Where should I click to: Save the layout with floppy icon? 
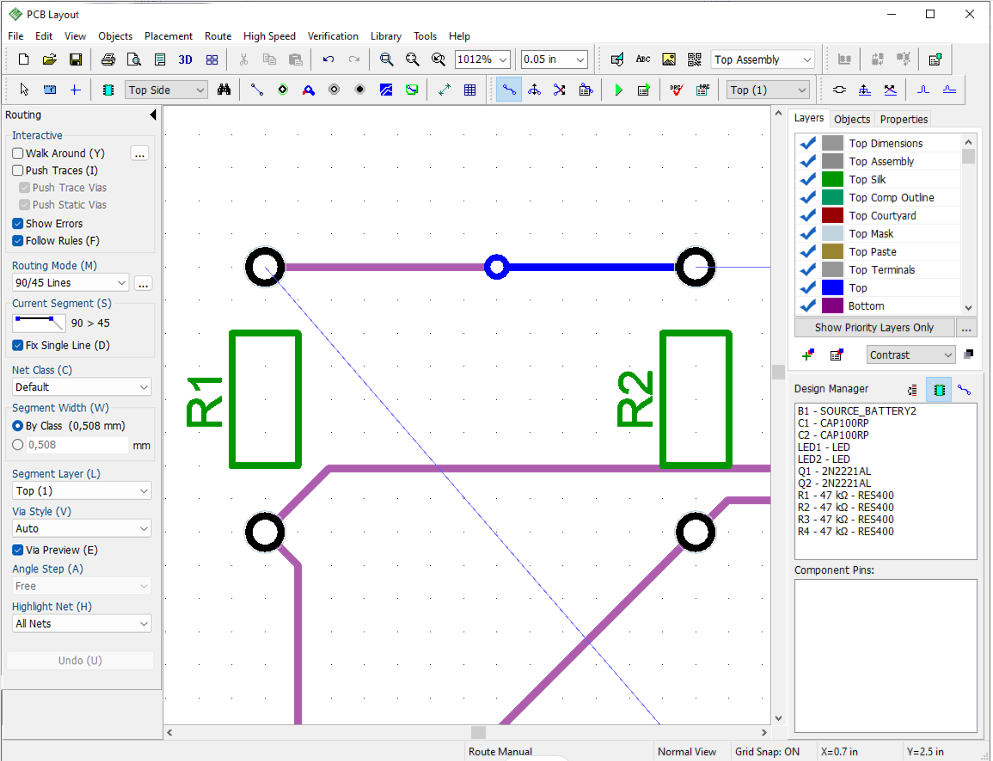(75, 60)
